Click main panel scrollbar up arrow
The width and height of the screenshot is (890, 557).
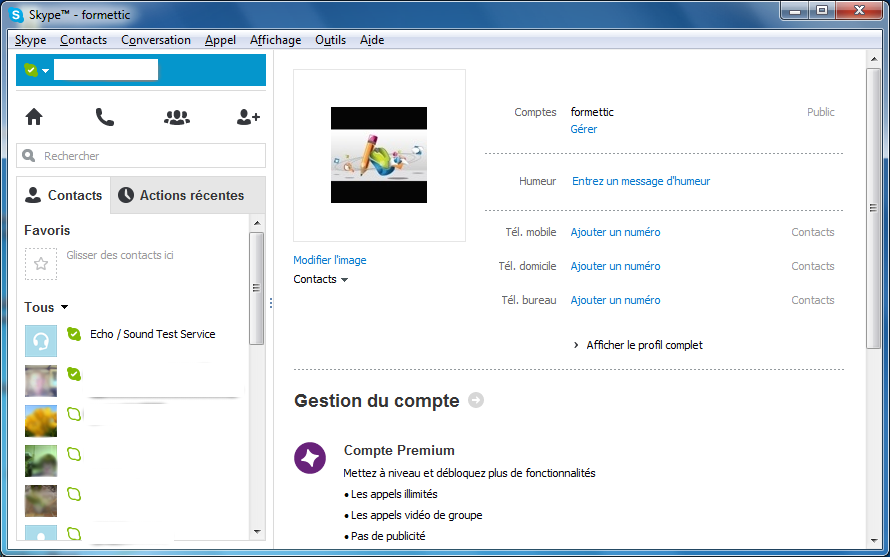coord(874,59)
